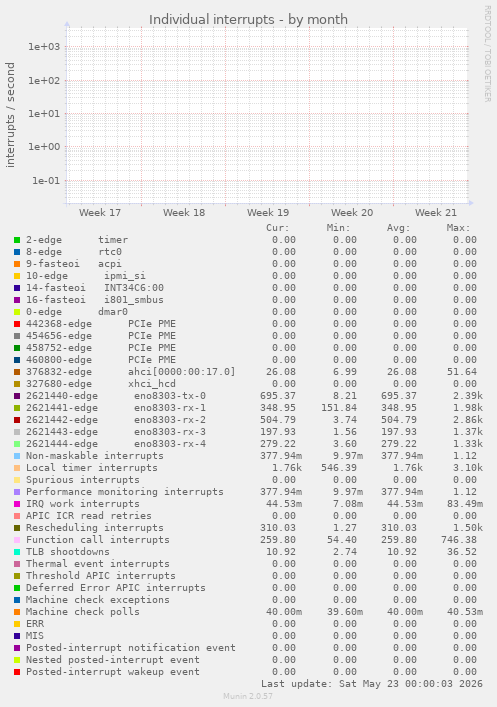Click the magenta swatch for IRQ work interrupts
Screen dimensions: 497x707
click(17, 504)
